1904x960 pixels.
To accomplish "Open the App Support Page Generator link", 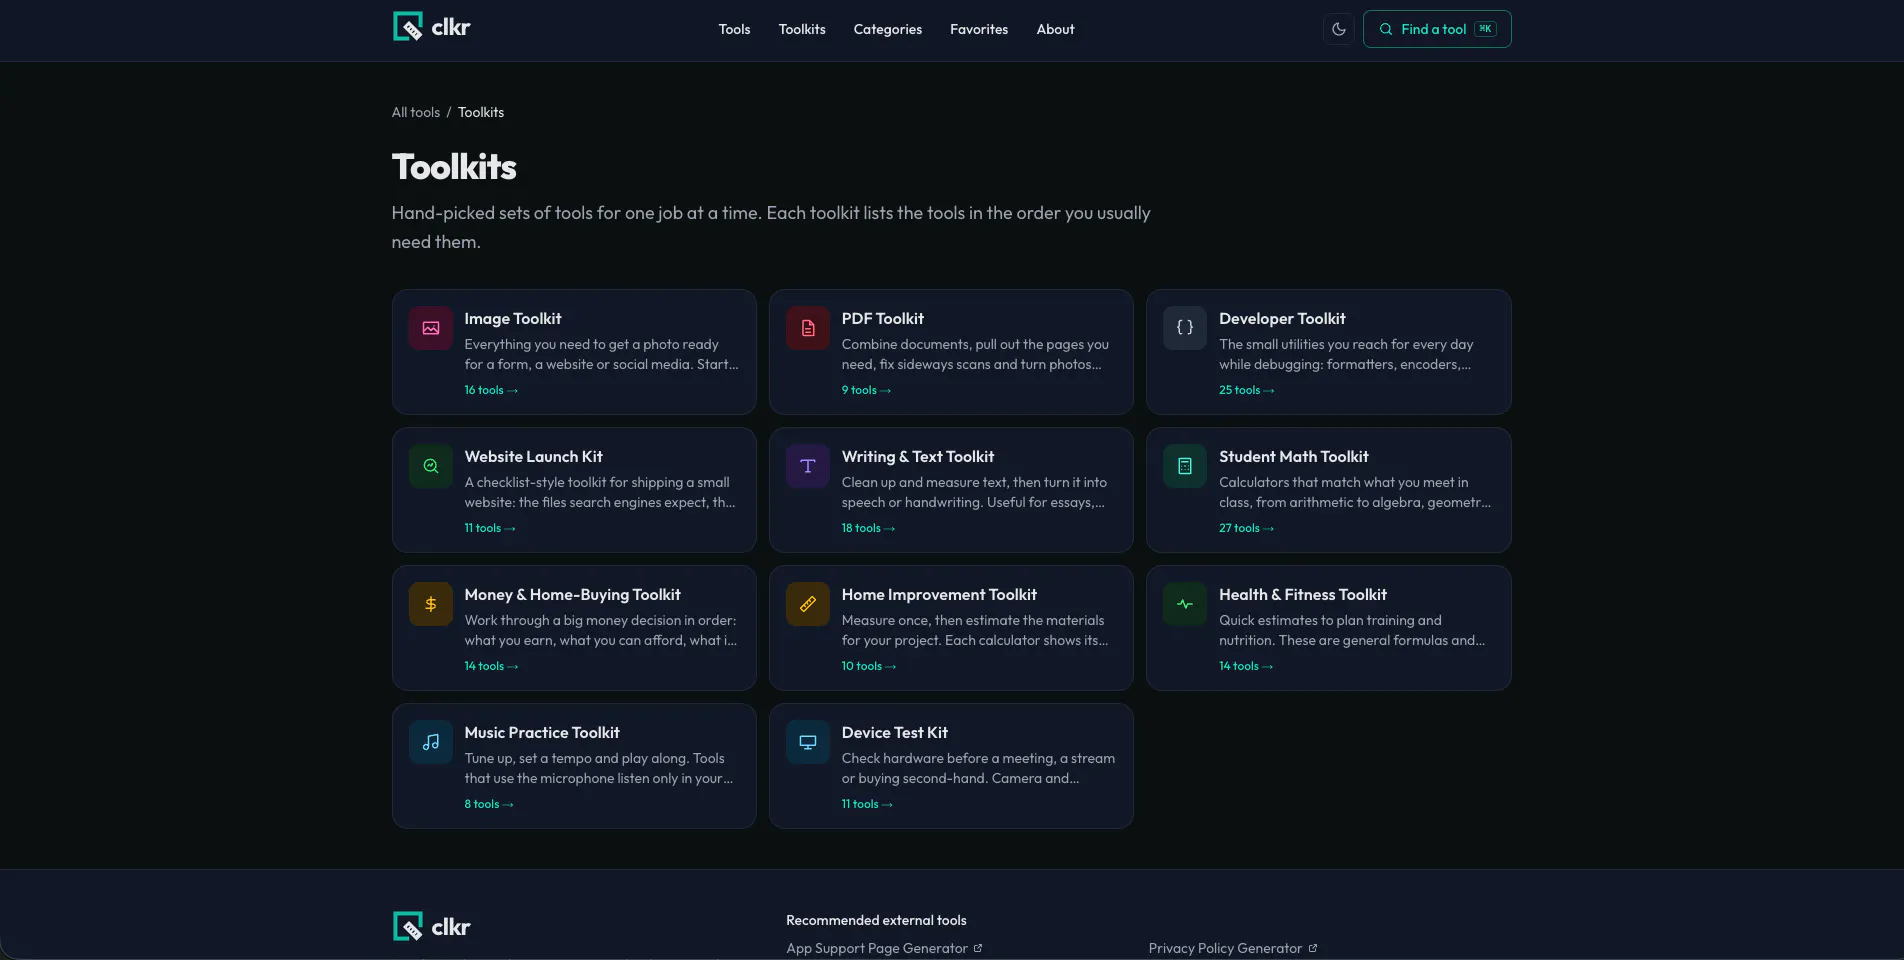I will pos(877,948).
